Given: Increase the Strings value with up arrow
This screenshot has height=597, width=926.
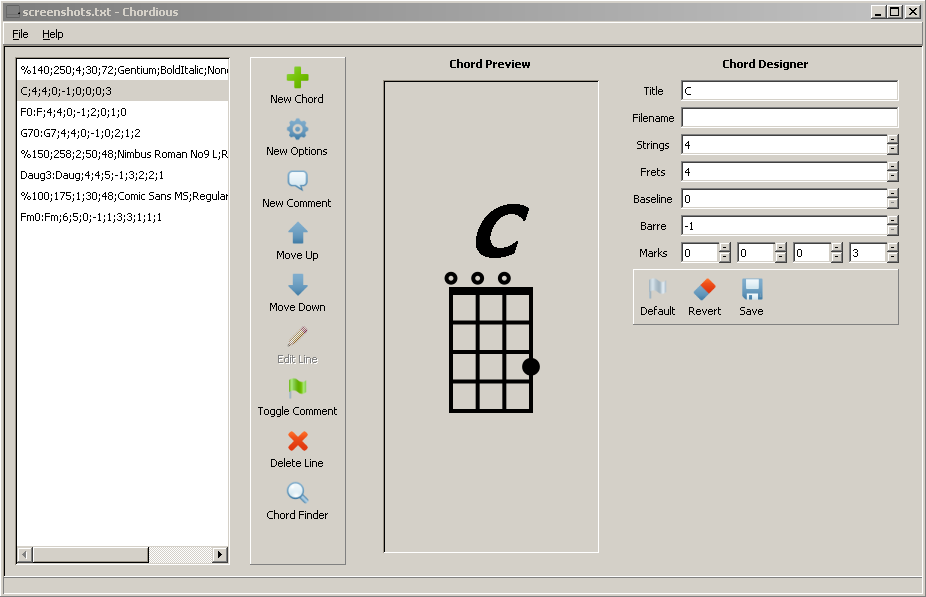Looking at the screenshot, I should click(x=893, y=140).
